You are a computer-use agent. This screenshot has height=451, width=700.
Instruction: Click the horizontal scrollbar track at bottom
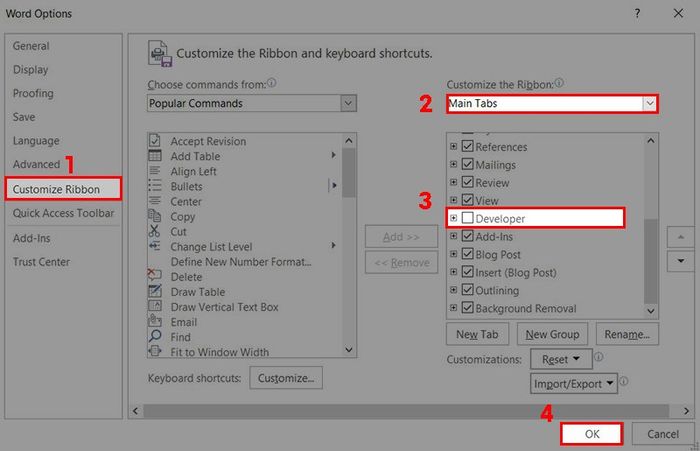405,410
